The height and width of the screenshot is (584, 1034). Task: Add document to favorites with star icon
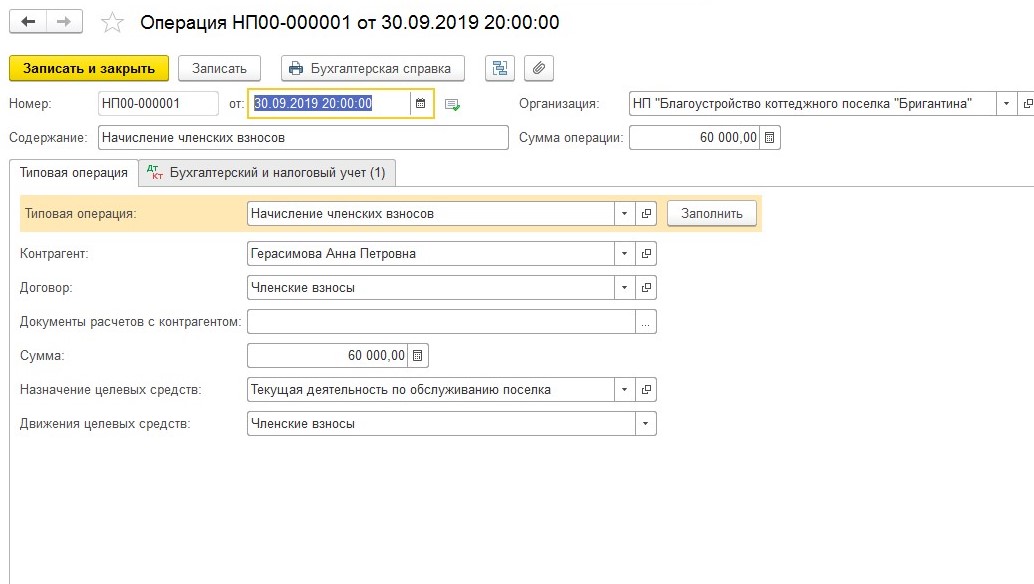[114, 22]
